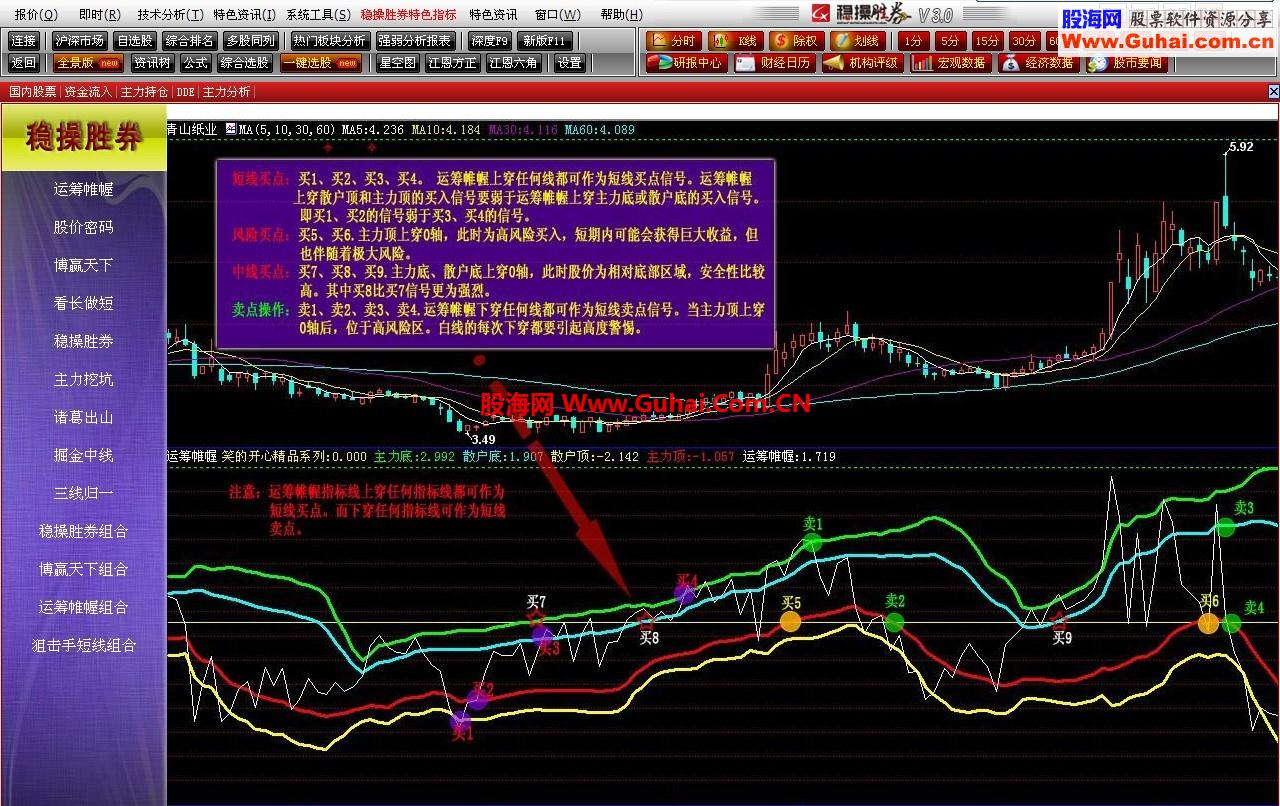Open the 经济数据 economic data
The image size is (1280, 806).
point(1038,63)
